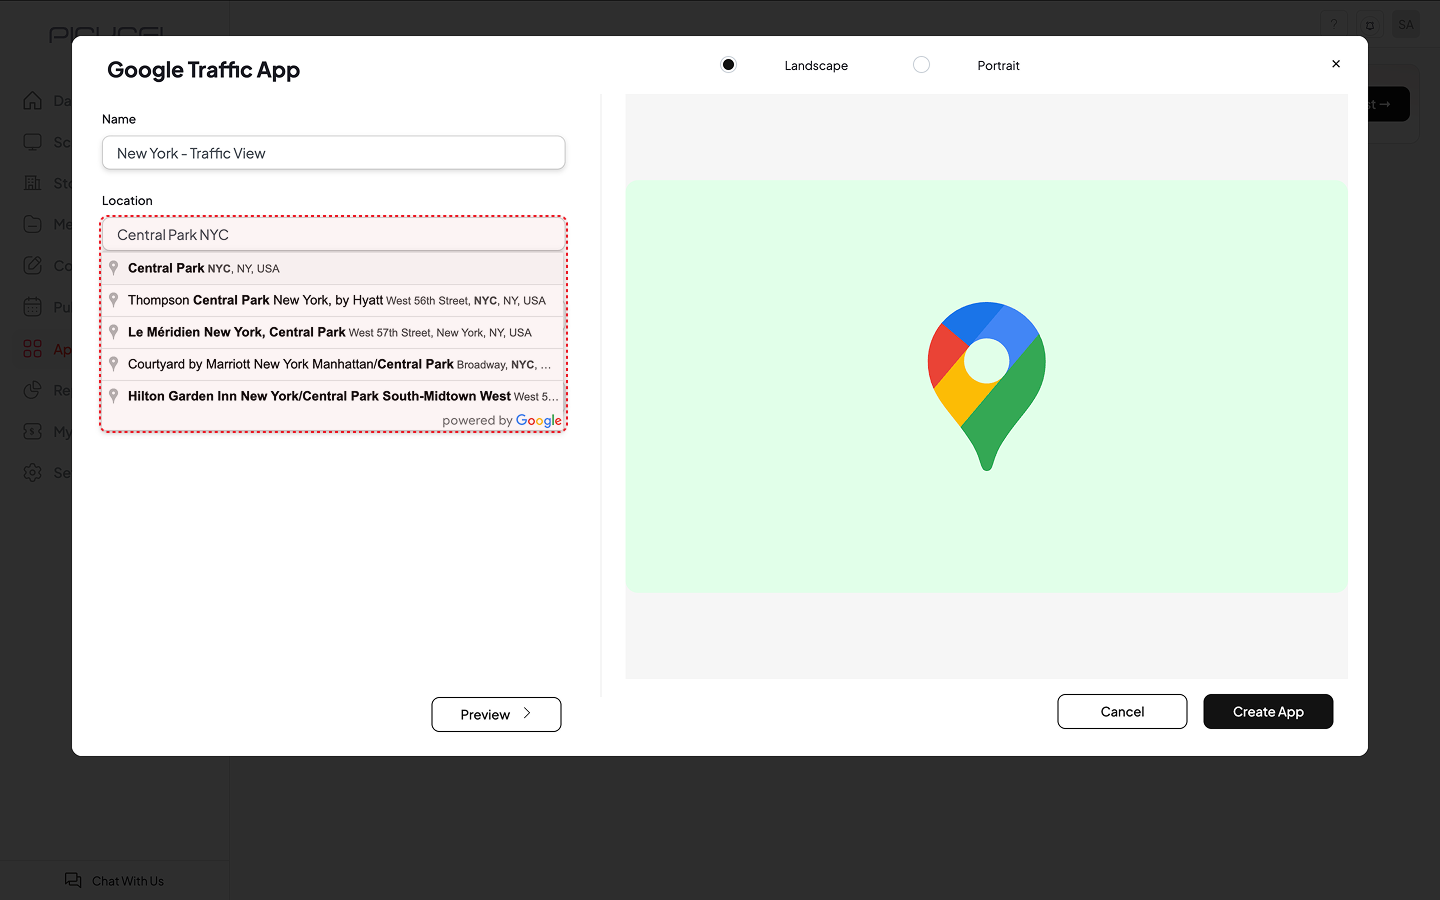
Task: Click the calendar icon in the sidebar
Action: [33, 307]
